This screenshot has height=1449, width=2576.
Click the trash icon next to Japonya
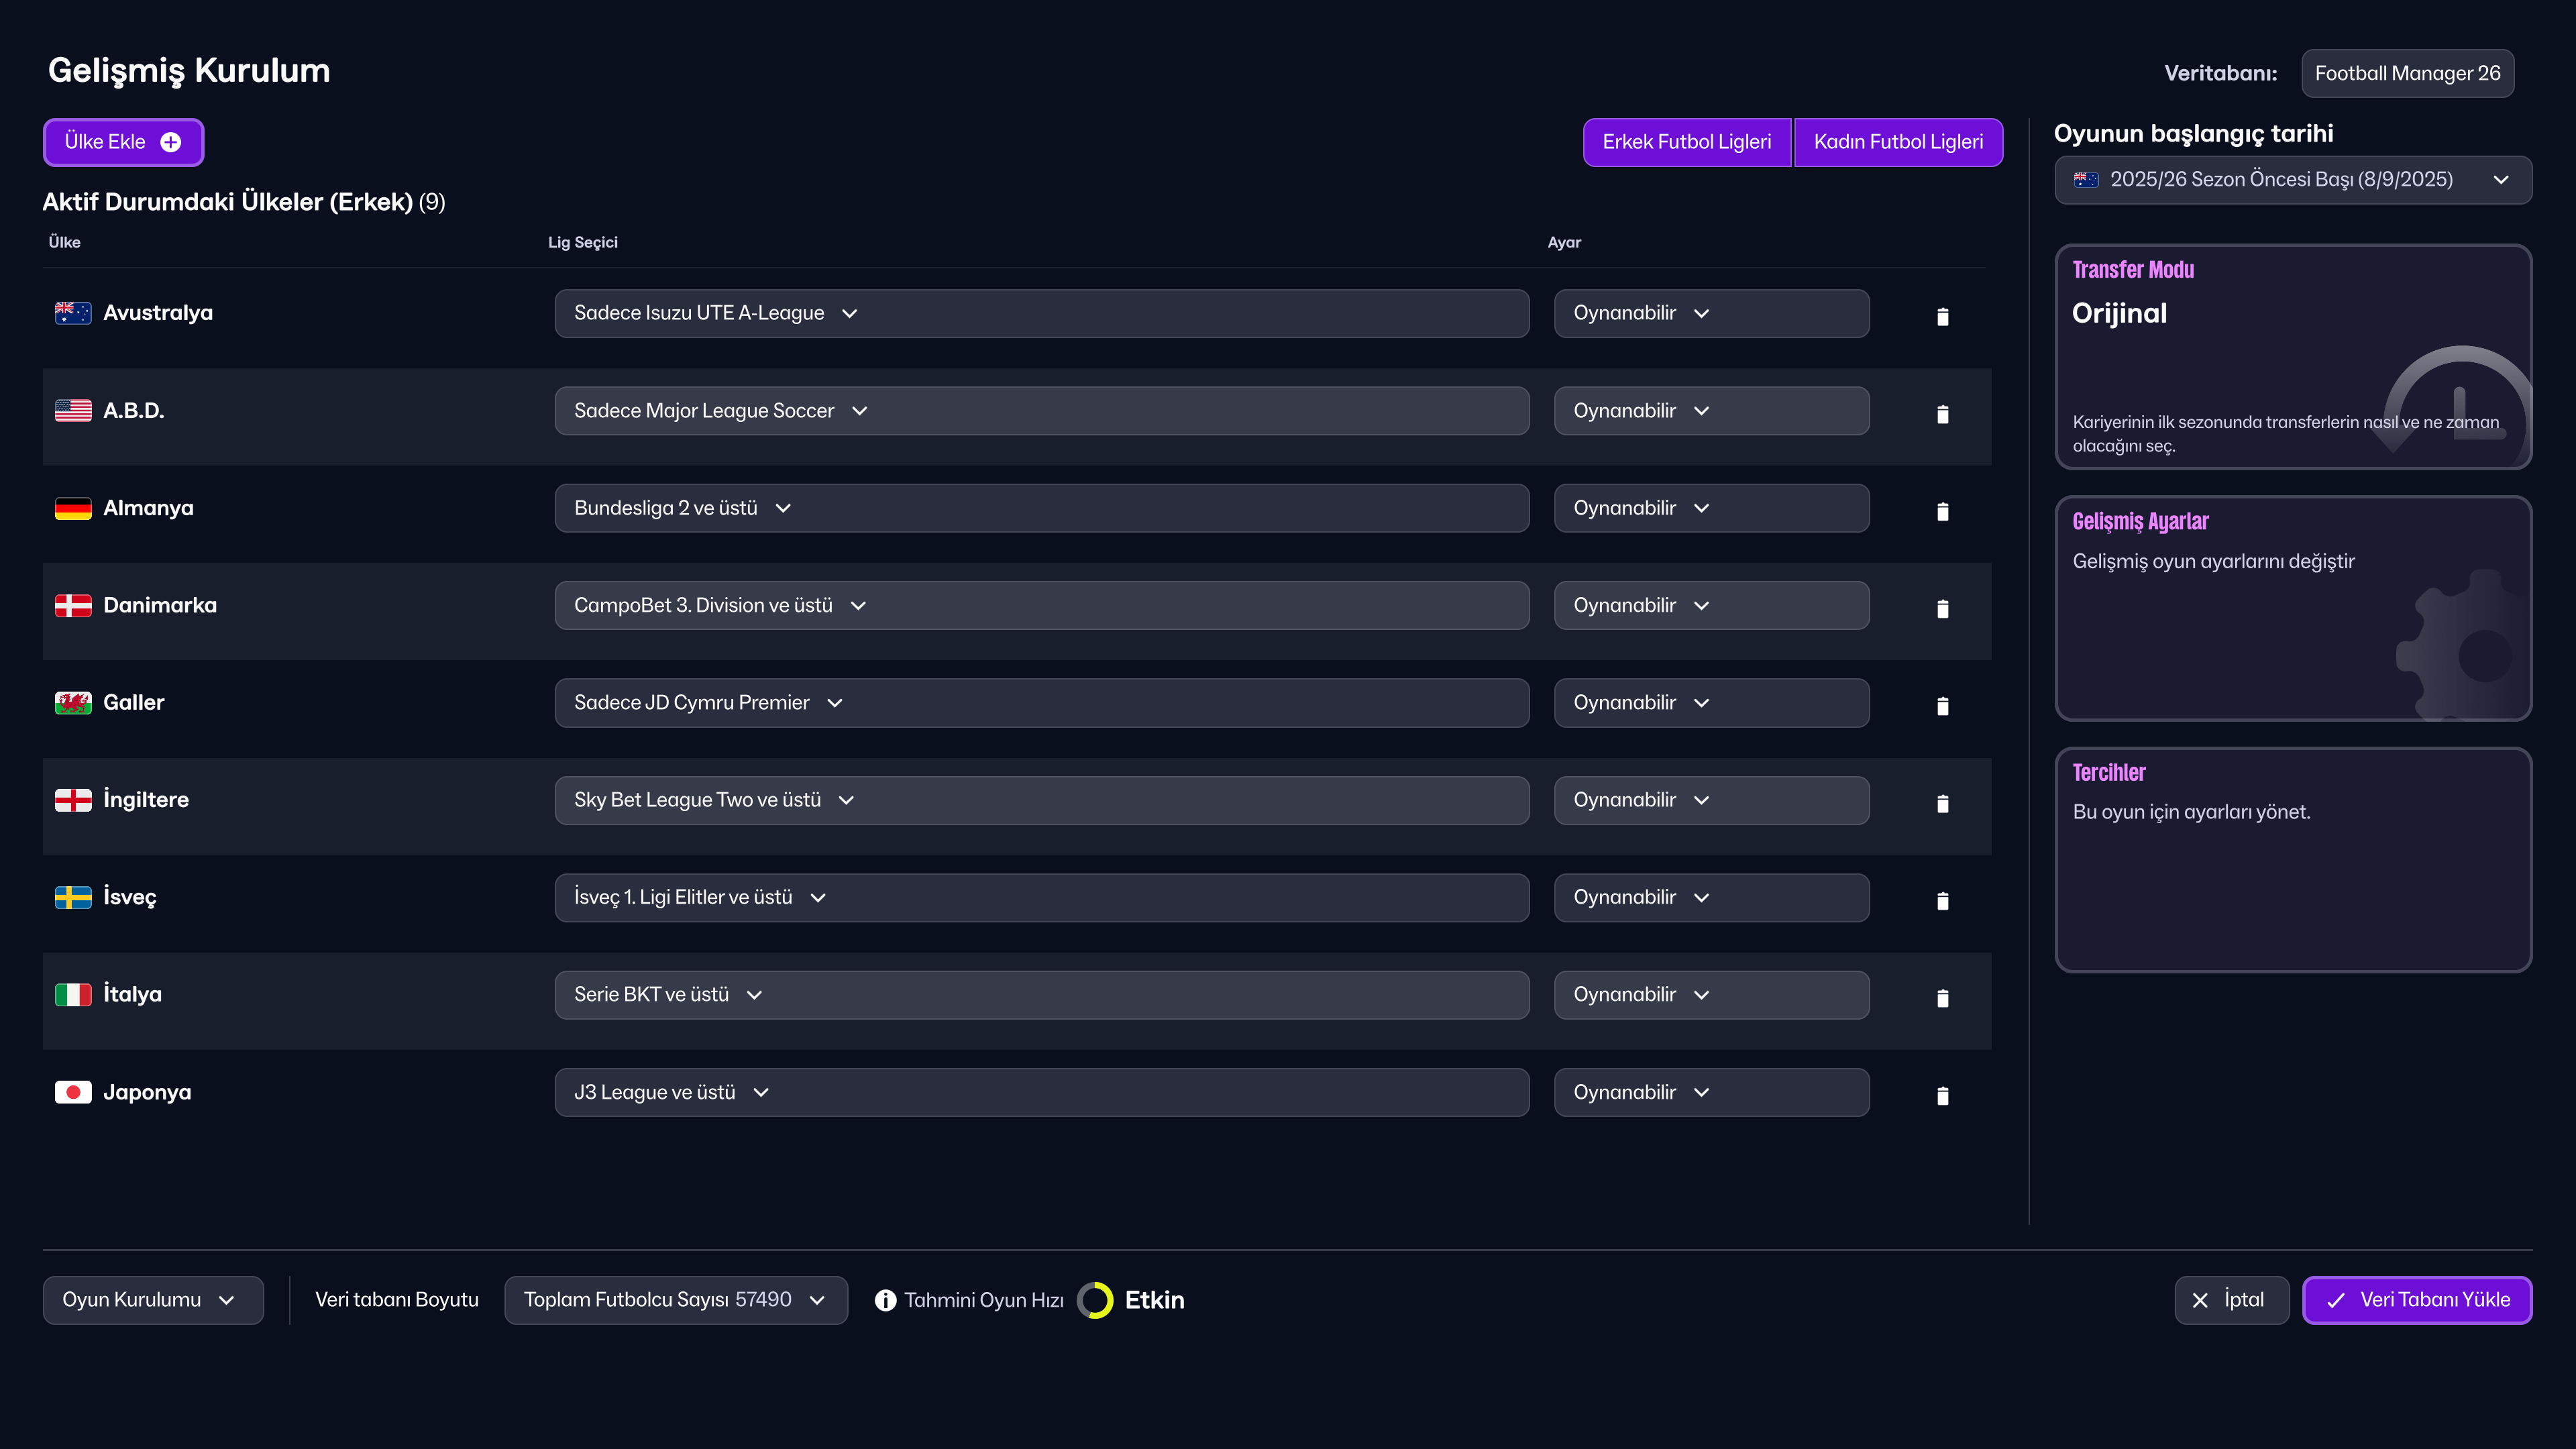[x=1943, y=1095]
